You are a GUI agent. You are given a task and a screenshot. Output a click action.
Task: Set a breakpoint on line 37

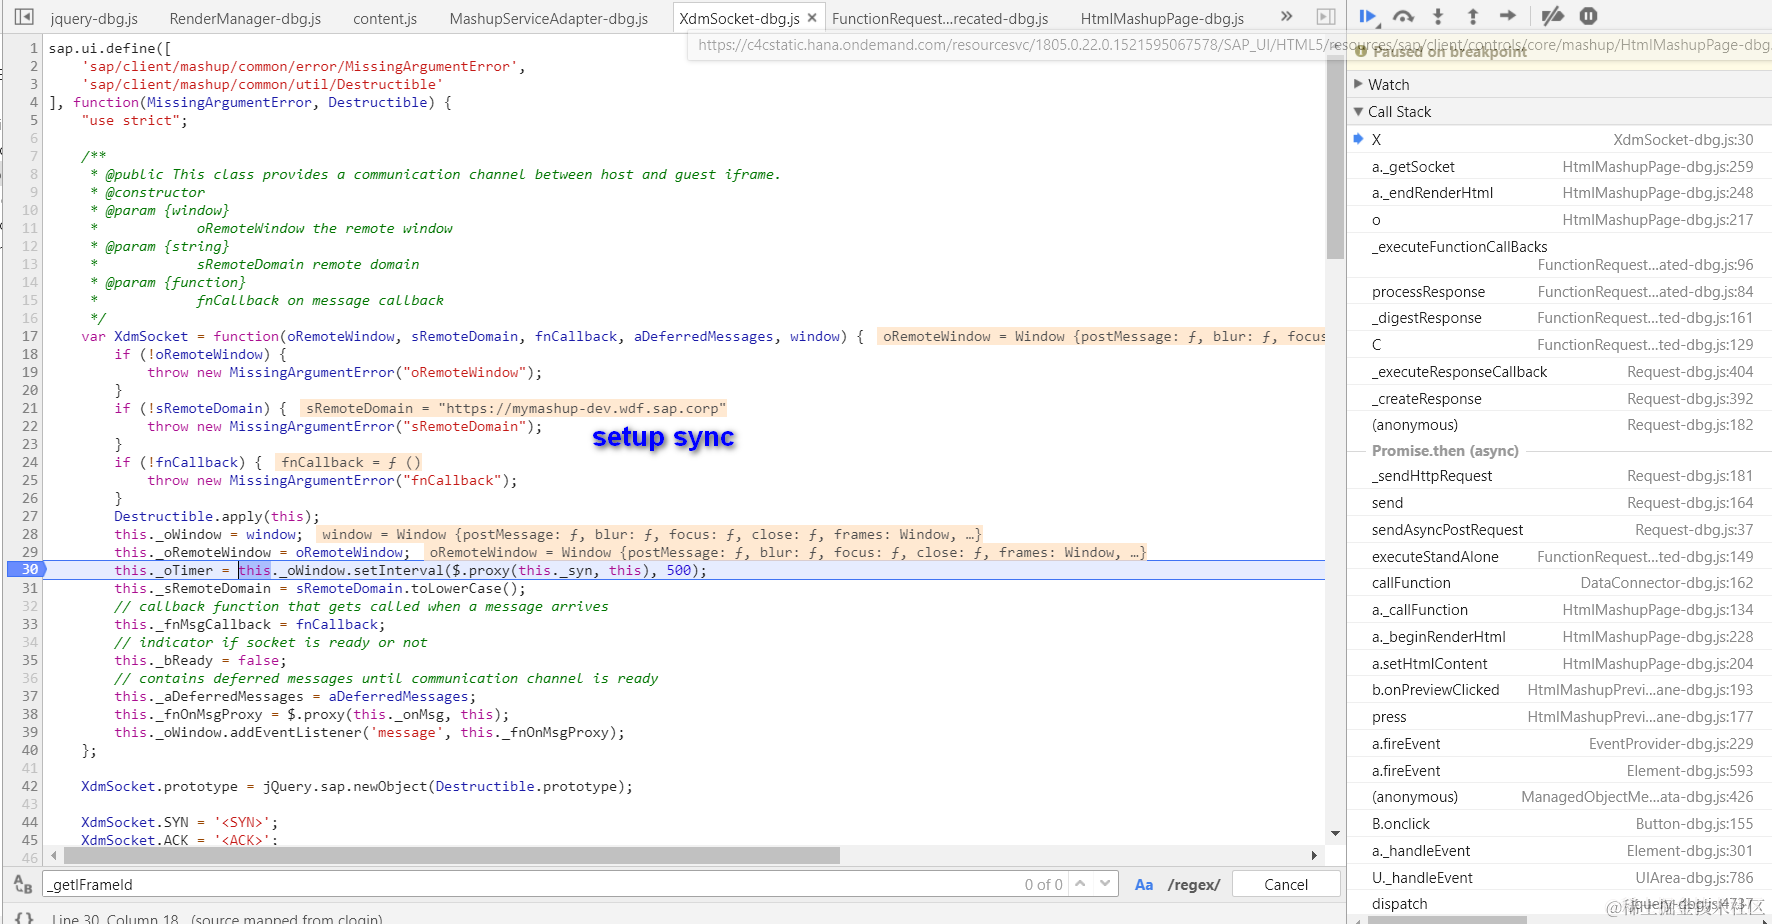pyautogui.click(x=30, y=697)
